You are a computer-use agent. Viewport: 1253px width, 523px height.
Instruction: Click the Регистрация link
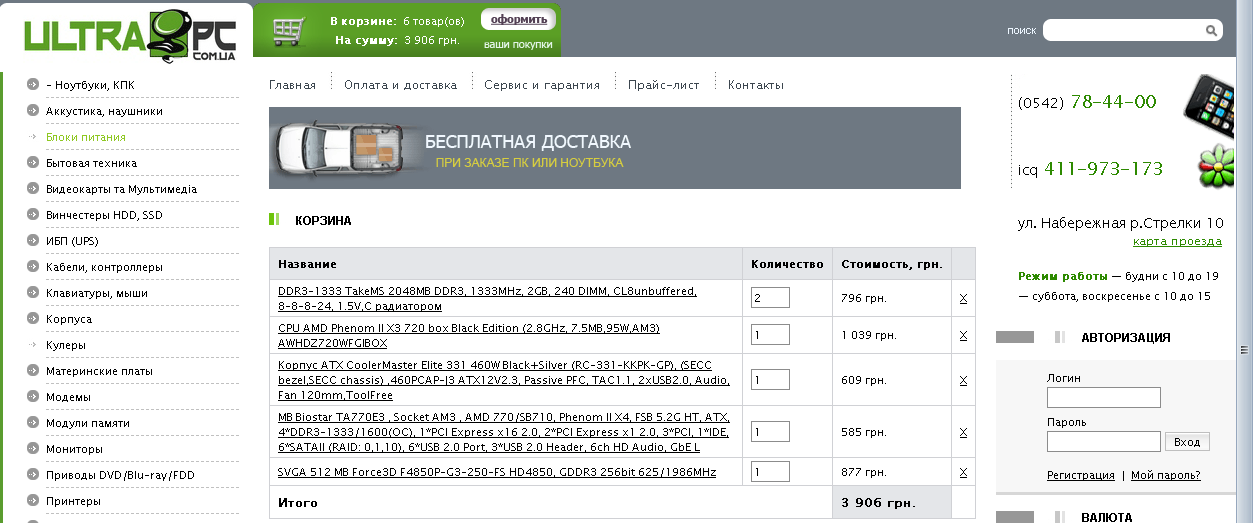pos(1080,475)
